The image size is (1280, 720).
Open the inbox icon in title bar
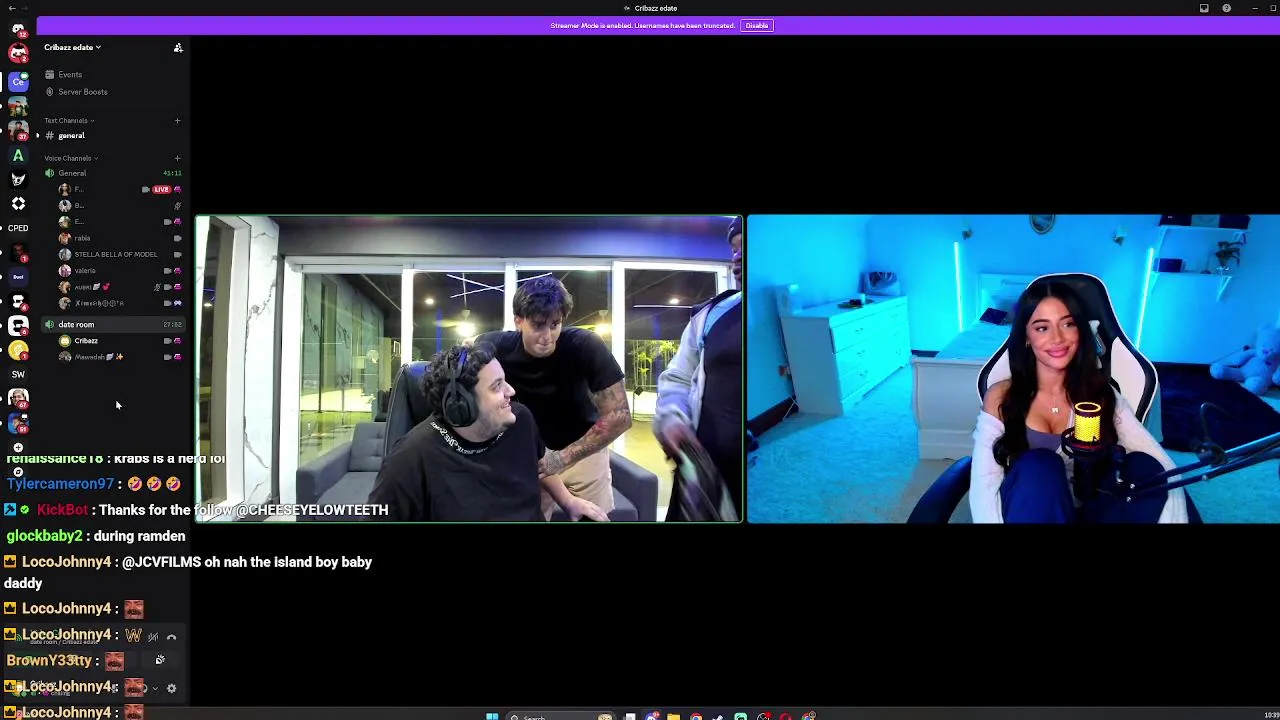click(1204, 8)
